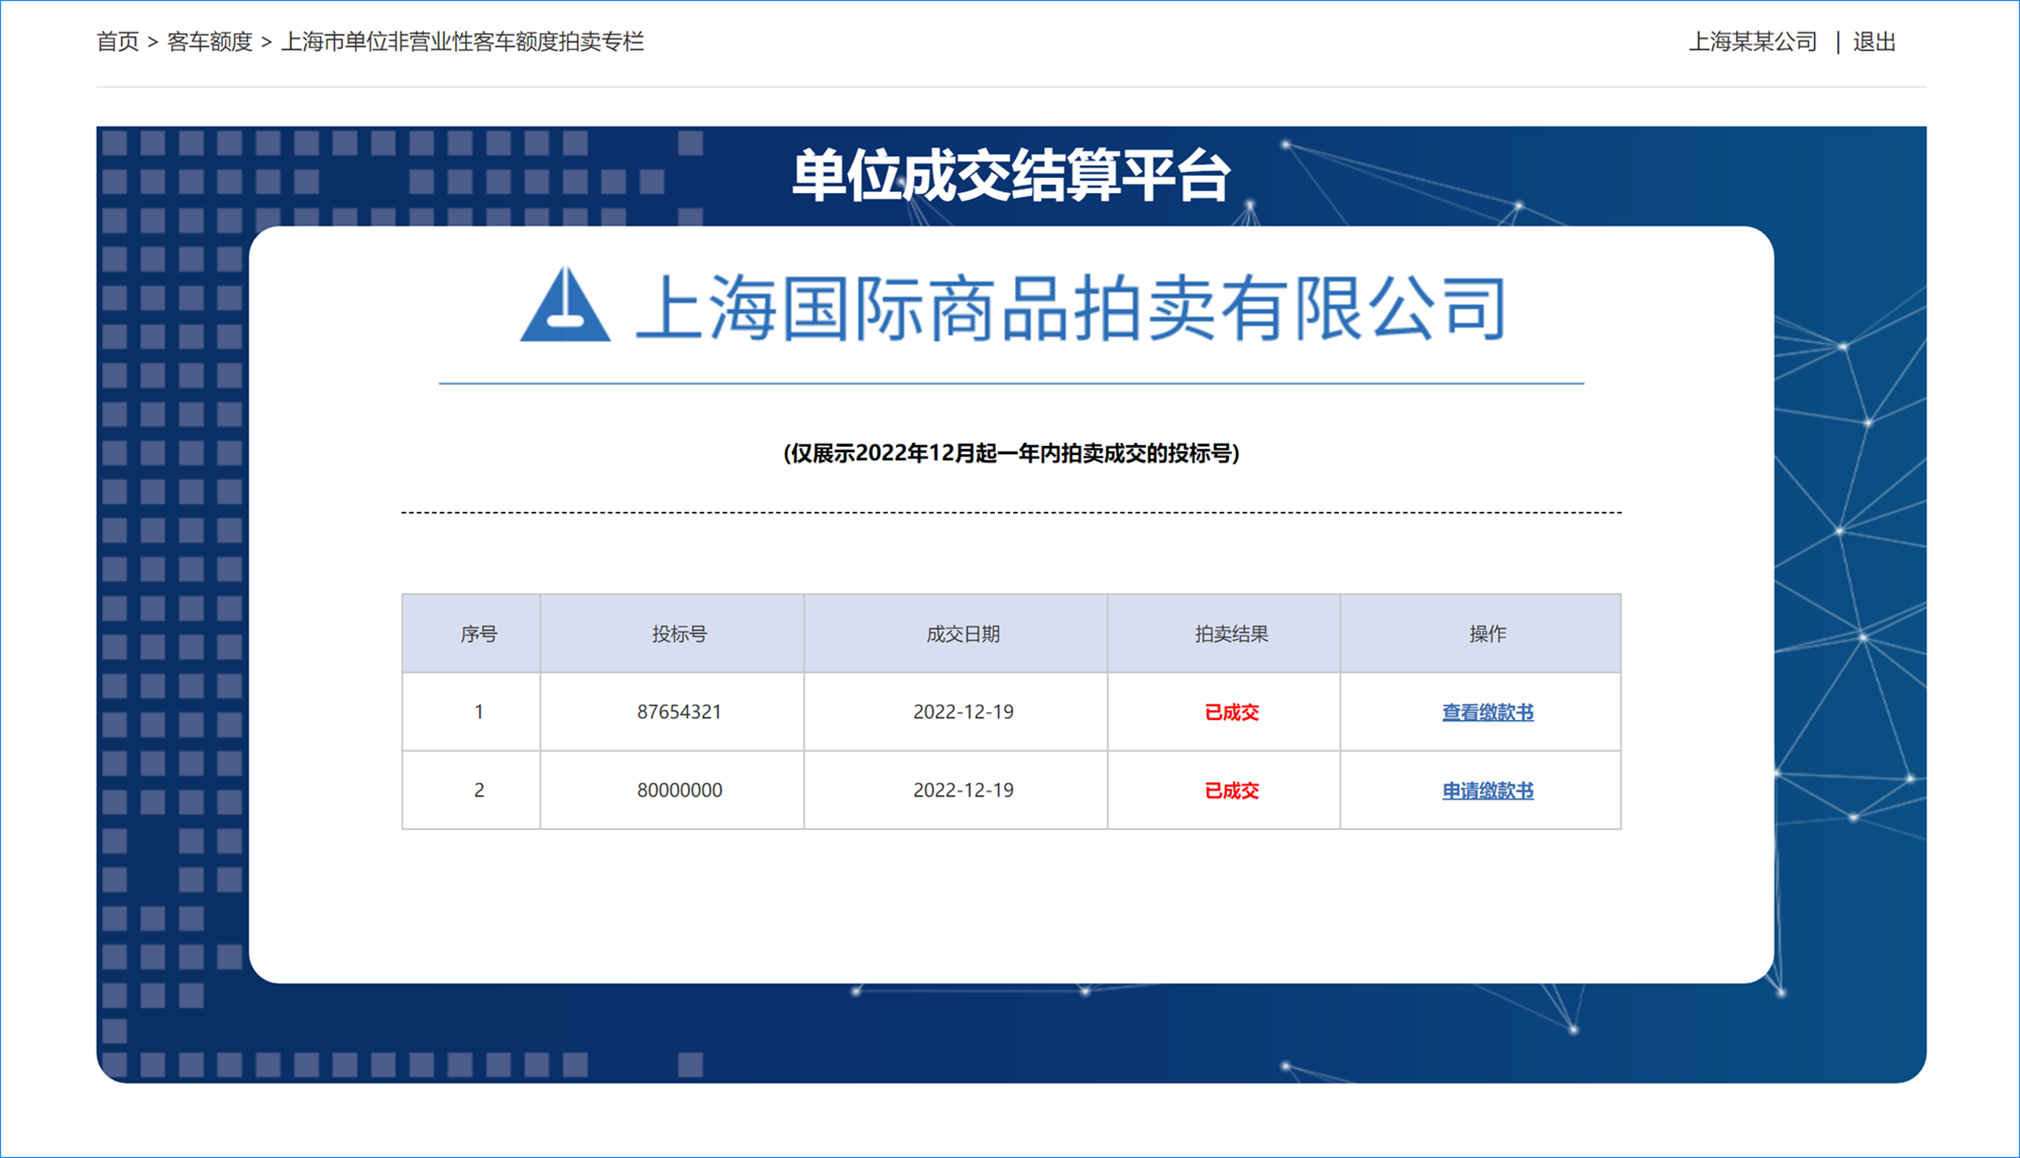Image resolution: width=2020 pixels, height=1158 pixels.
Task: Open 查看缴款书 link for bid 87654321
Action: [x=1487, y=712]
